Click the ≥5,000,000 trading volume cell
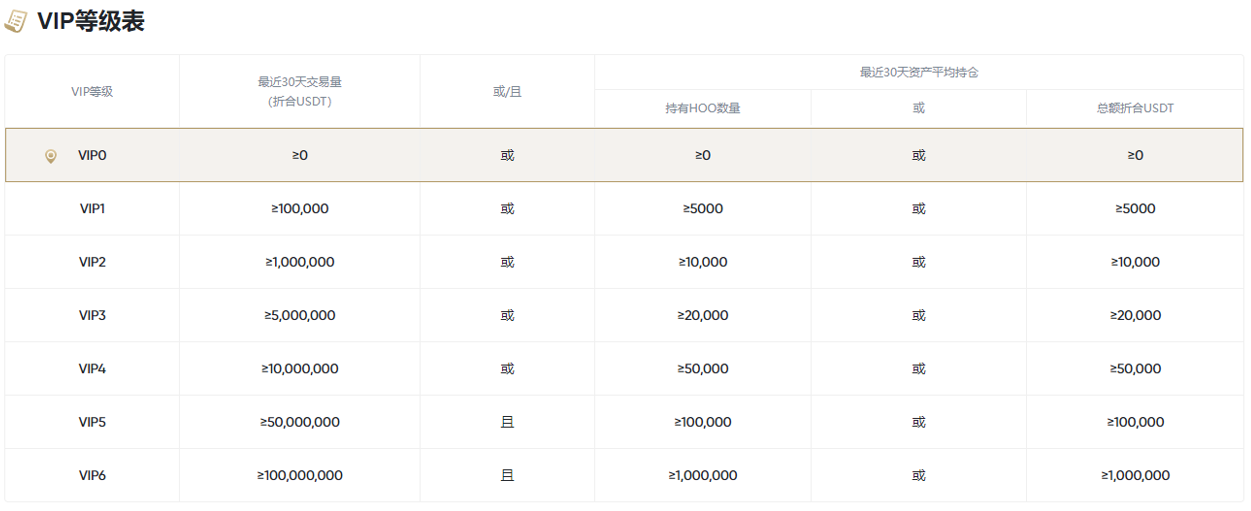The height and width of the screenshot is (511, 1251). pyautogui.click(x=299, y=315)
